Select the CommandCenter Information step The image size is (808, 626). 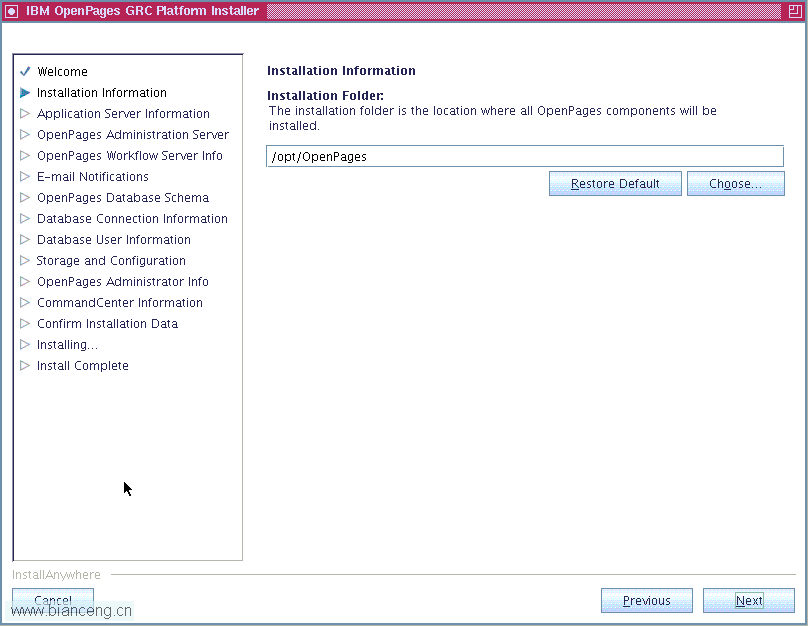pos(120,302)
